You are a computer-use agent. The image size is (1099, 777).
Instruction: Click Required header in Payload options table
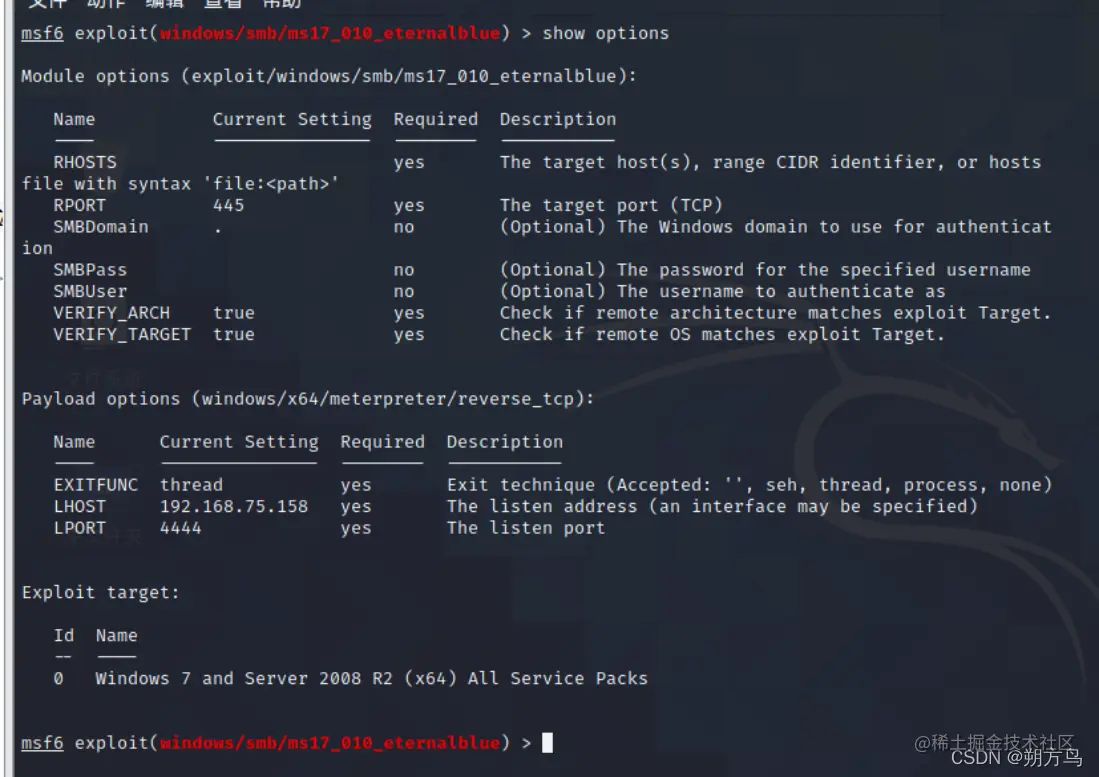[383, 442]
